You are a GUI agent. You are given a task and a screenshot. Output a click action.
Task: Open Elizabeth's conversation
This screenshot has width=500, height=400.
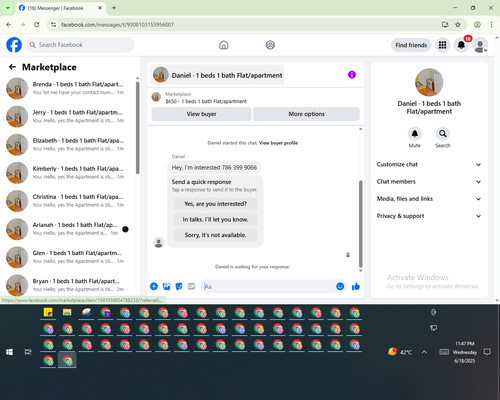(68, 145)
